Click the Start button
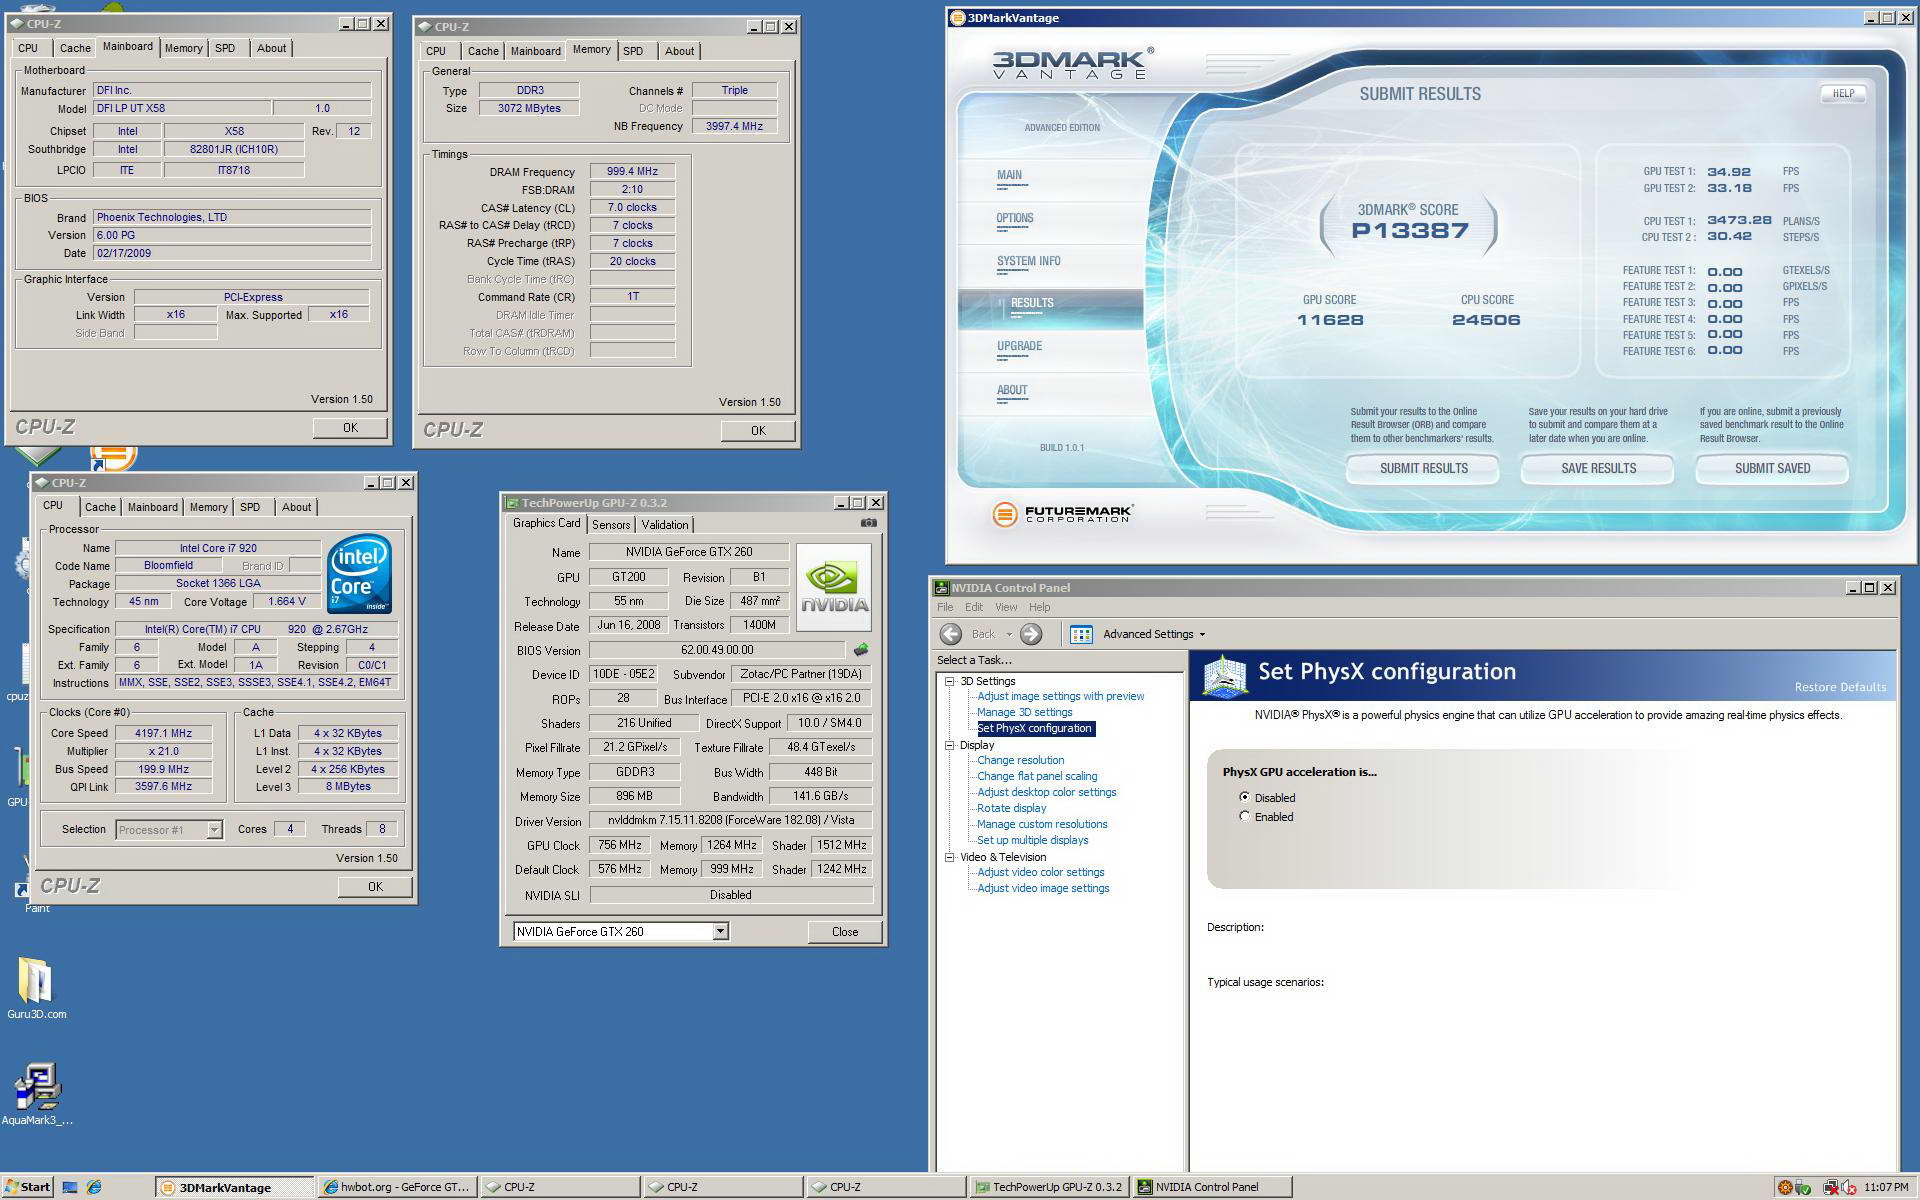Image resolution: width=1920 pixels, height=1200 pixels. pyautogui.click(x=27, y=1187)
